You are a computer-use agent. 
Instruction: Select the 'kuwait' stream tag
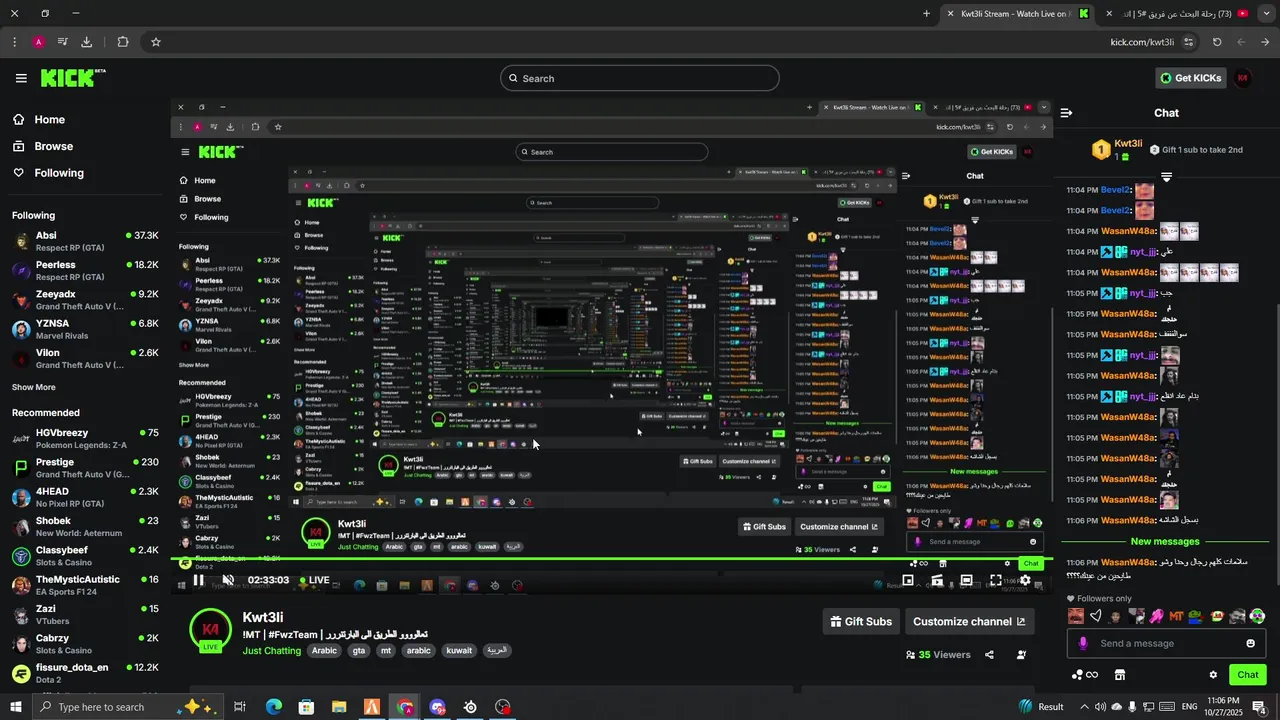459,651
